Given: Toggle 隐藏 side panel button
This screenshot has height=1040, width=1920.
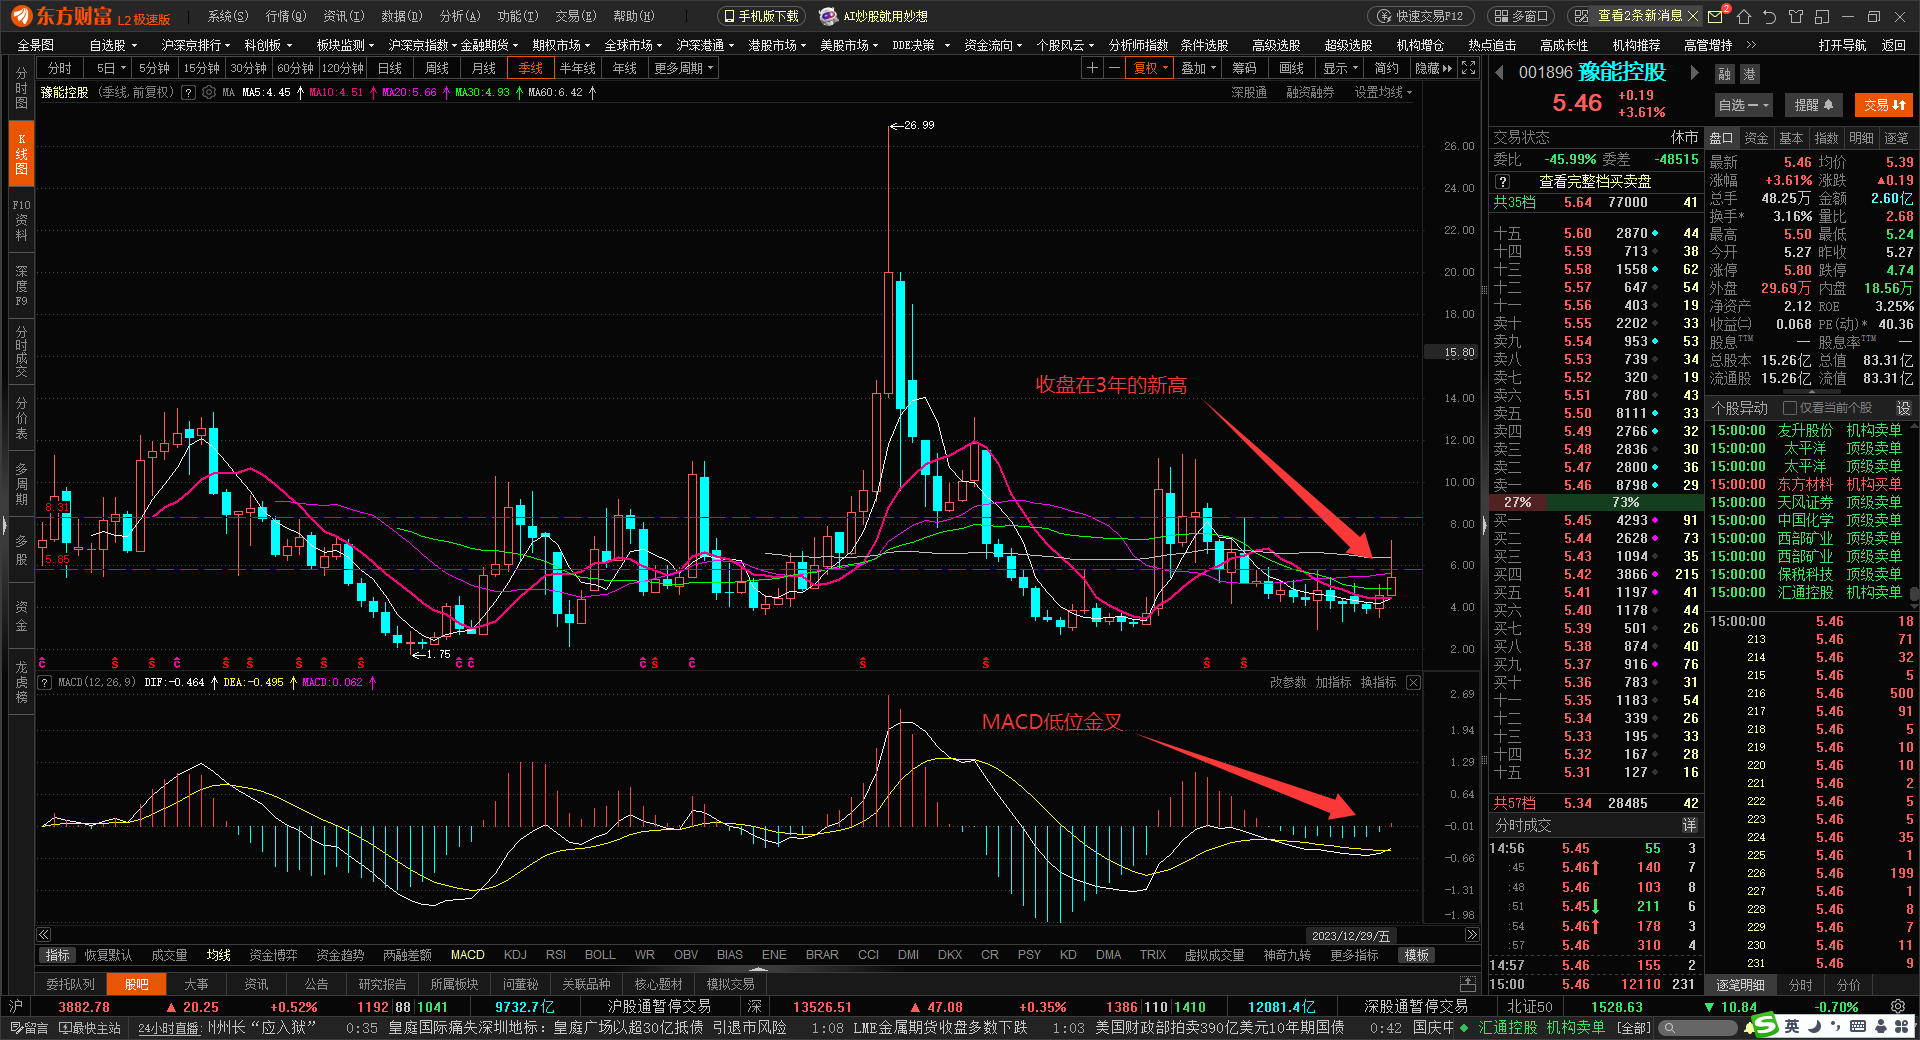Looking at the screenshot, I should tap(1433, 68).
